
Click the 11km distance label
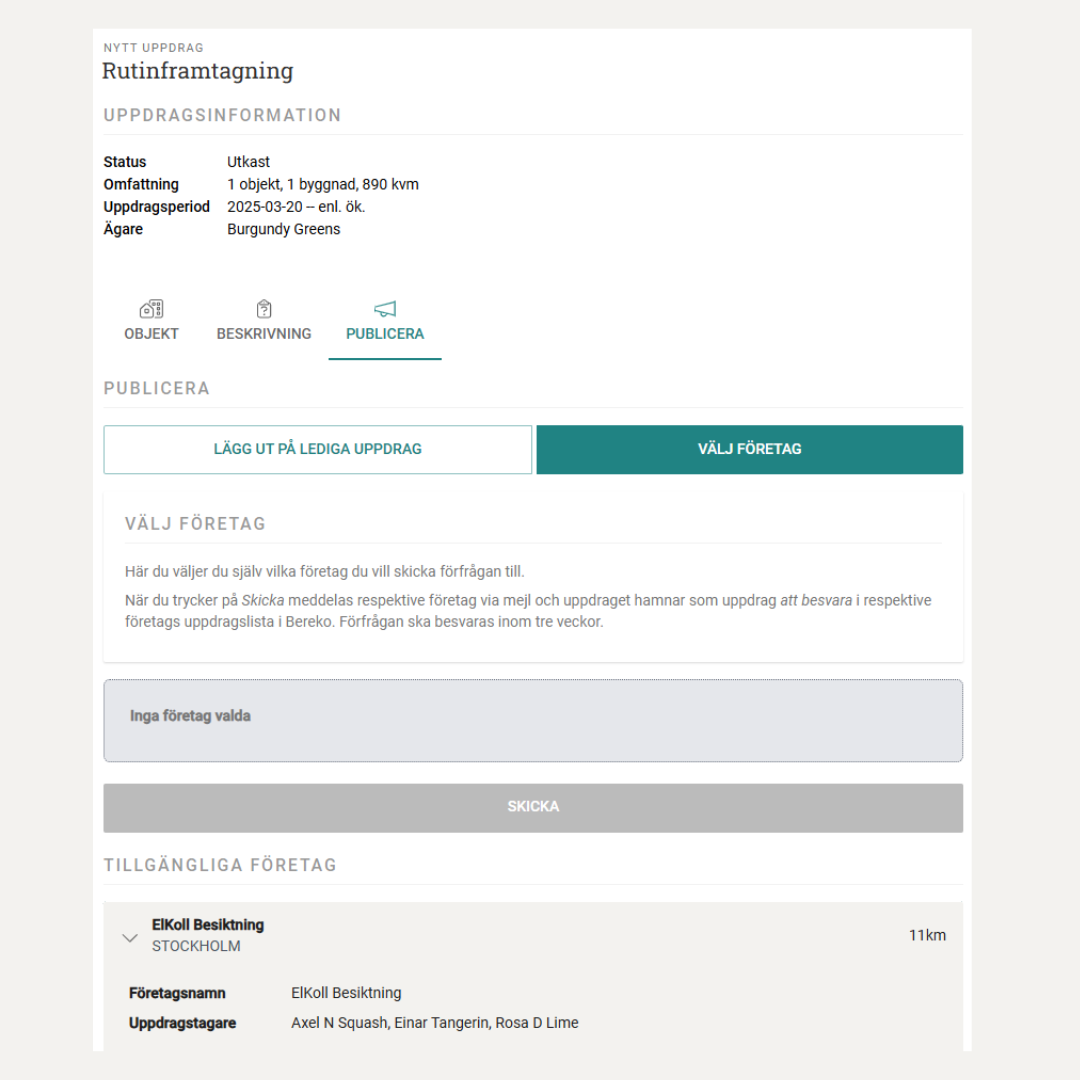pos(927,936)
